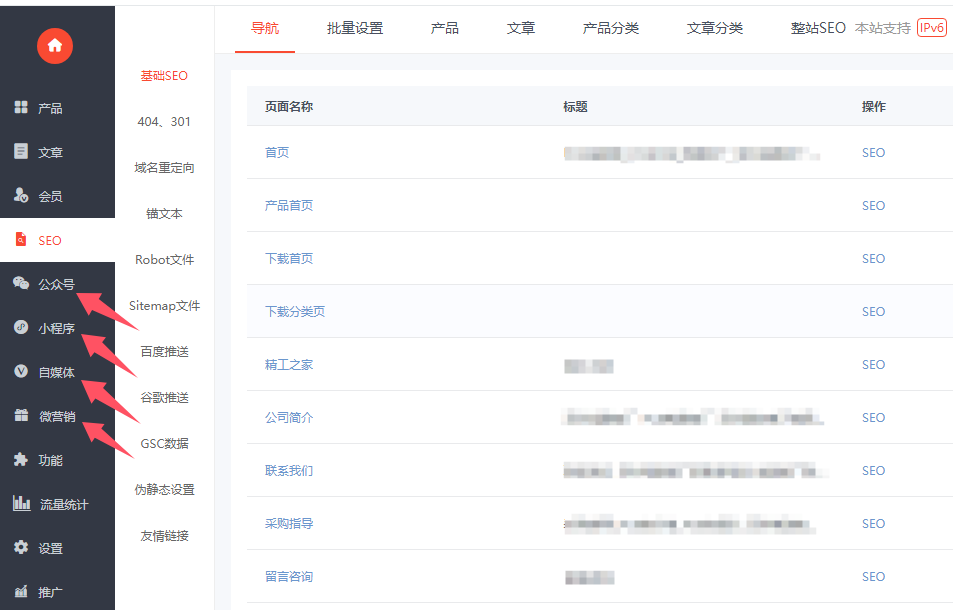Viewport: 953px width, 610px height.
Task: Switch to the 产品分类 tab
Action: point(611,28)
